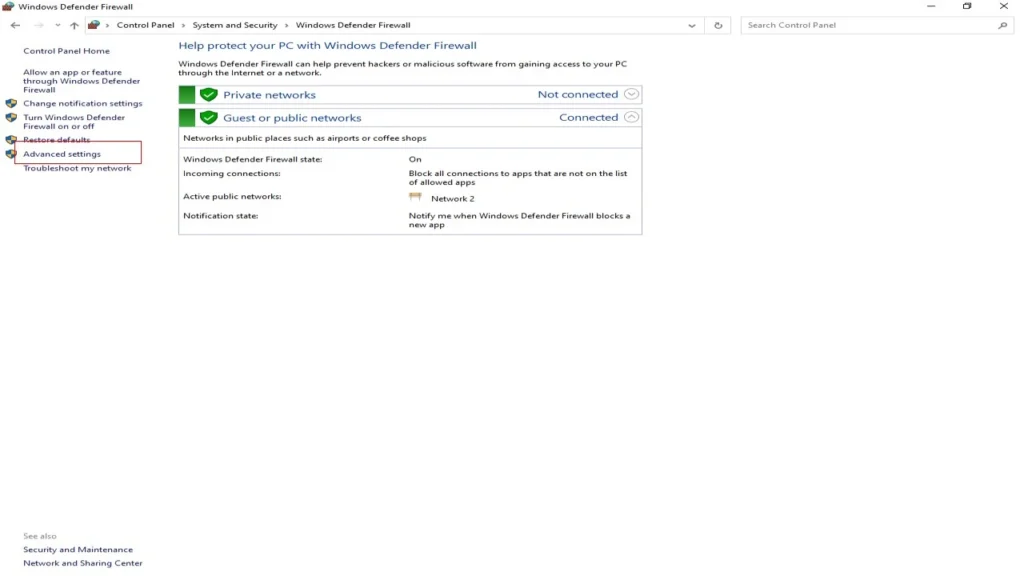The image size is (1024, 576).
Task: Open Network and Sharing Center link
Action: 83,563
